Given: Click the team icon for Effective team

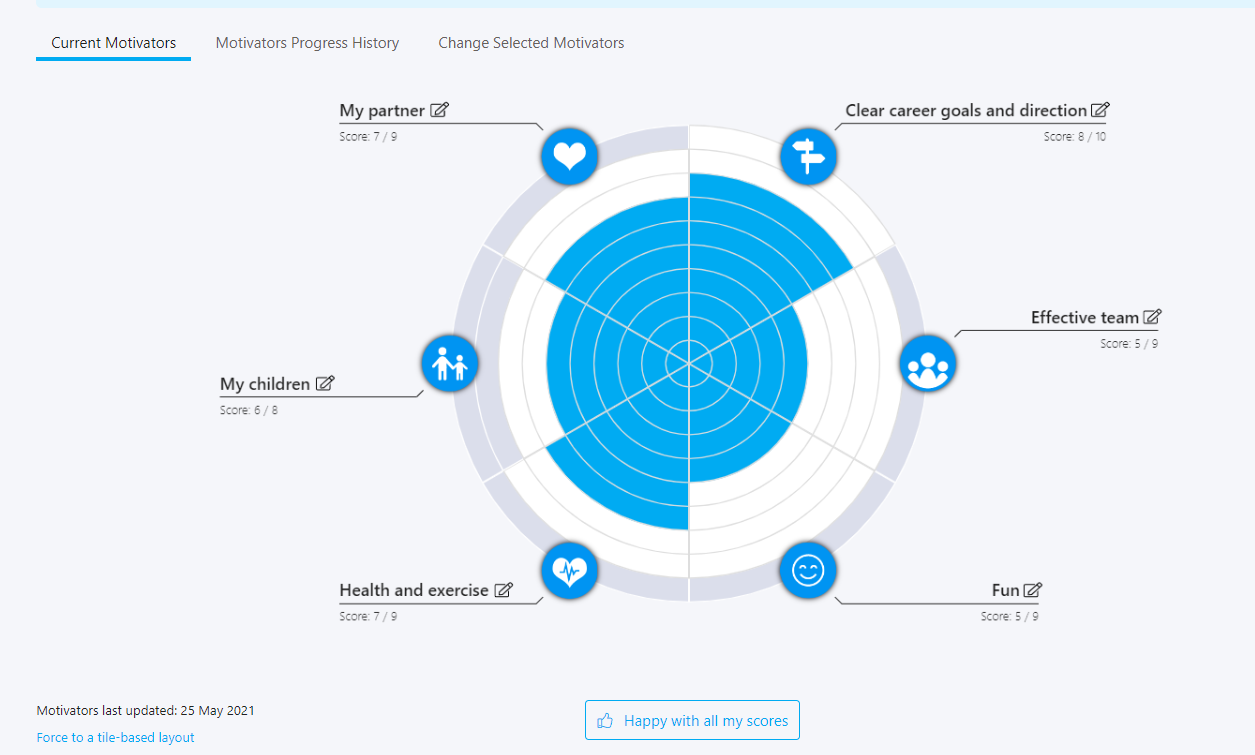Looking at the screenshot, I should (928, 363).
